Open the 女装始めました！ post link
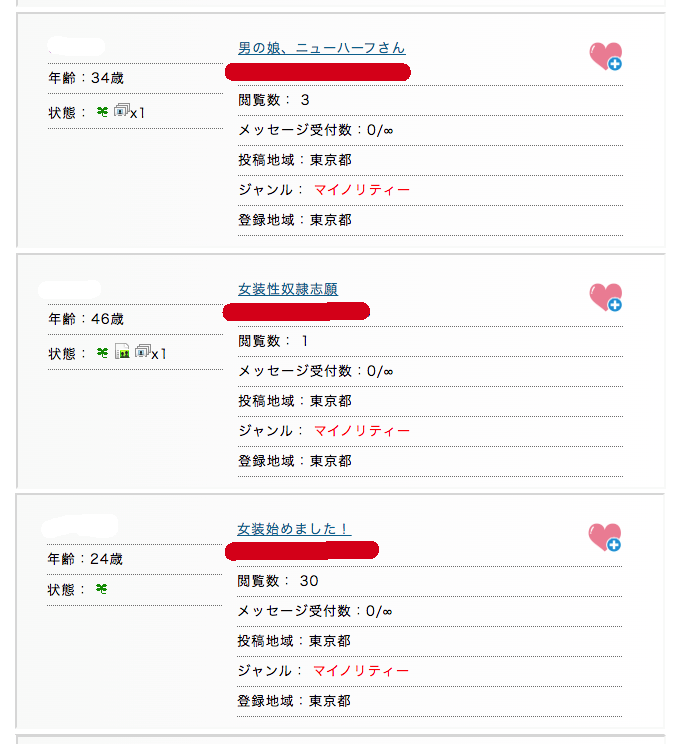Image resolution: width=693 pixels, height=744 pixels. (x=294, y=529)
